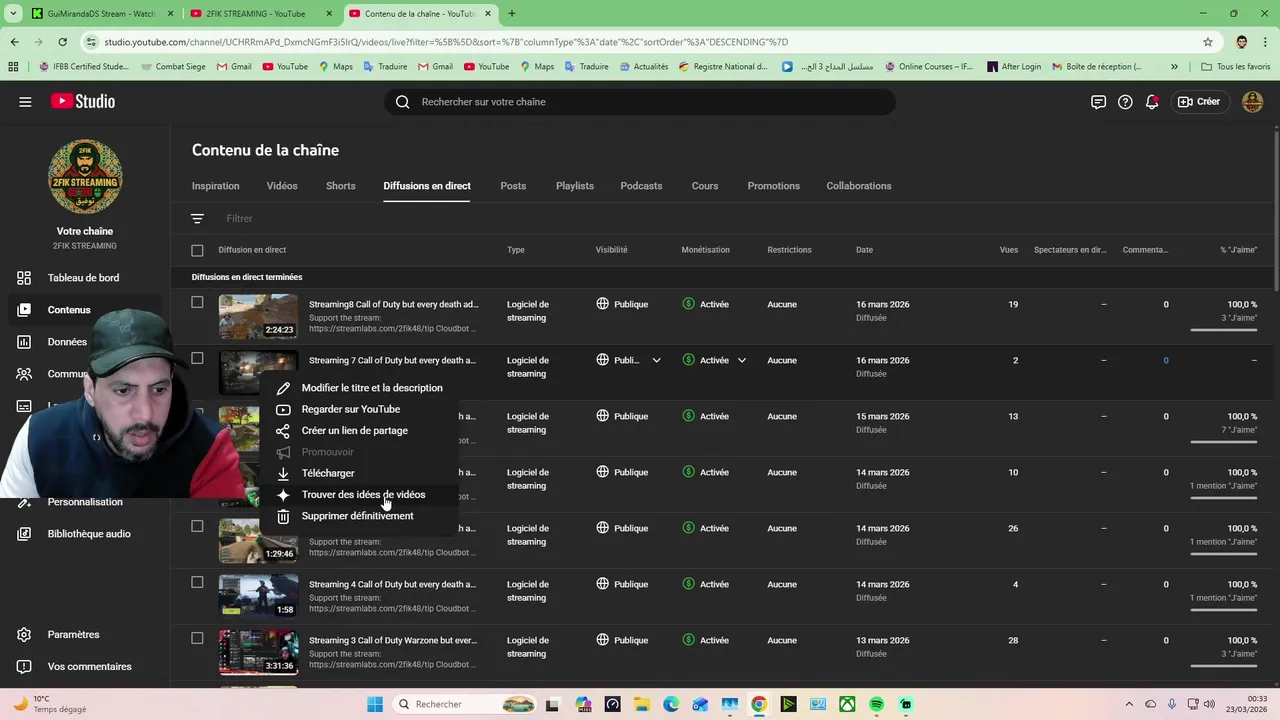The width and height of the screenshot is (1280, 720).
Task: Click the Contenus sidebar icon
Action: pos(25,309)
